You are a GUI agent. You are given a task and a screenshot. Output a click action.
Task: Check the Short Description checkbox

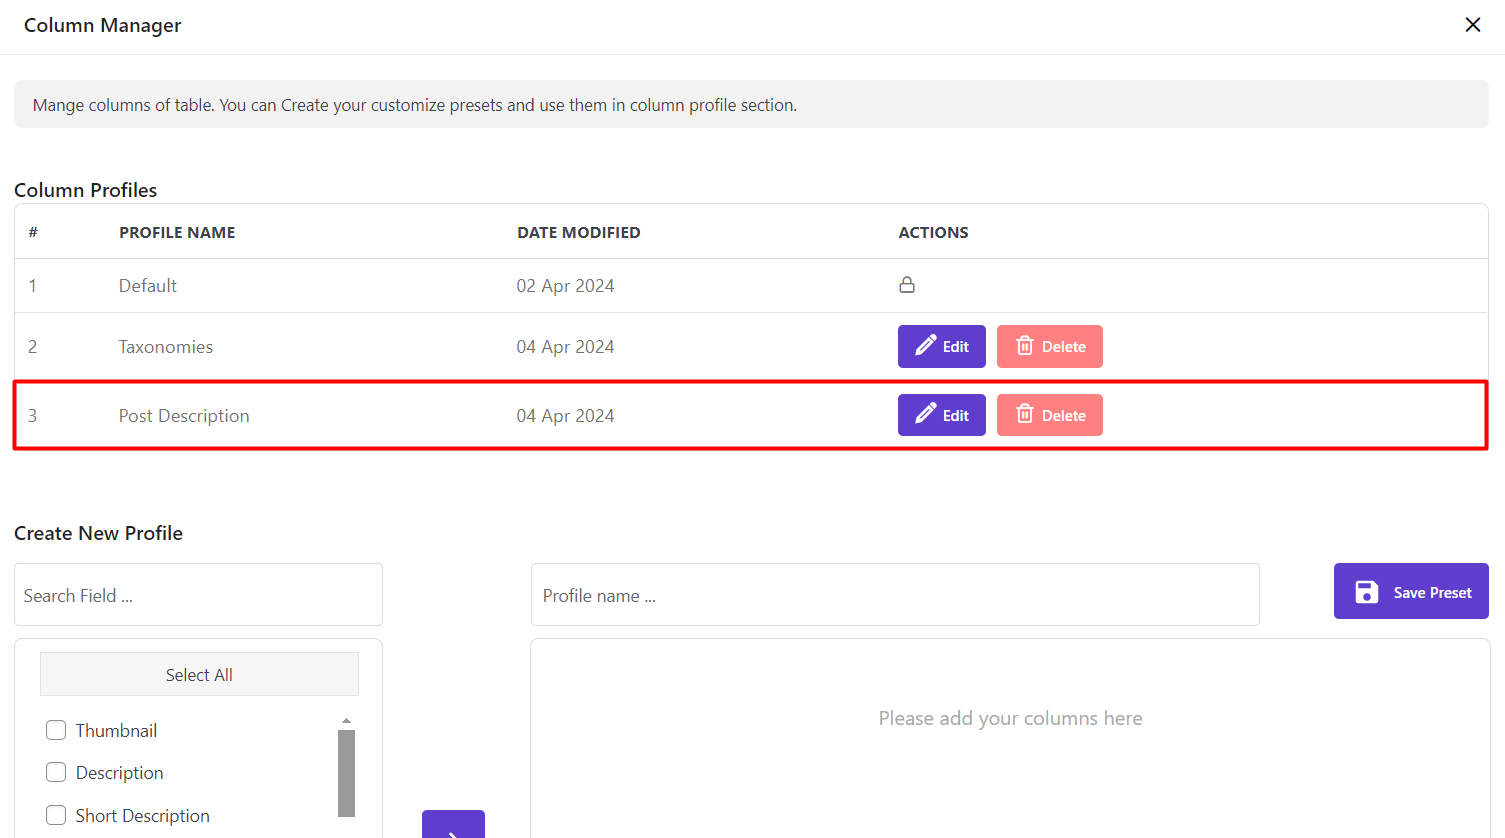tap(56, 815)
